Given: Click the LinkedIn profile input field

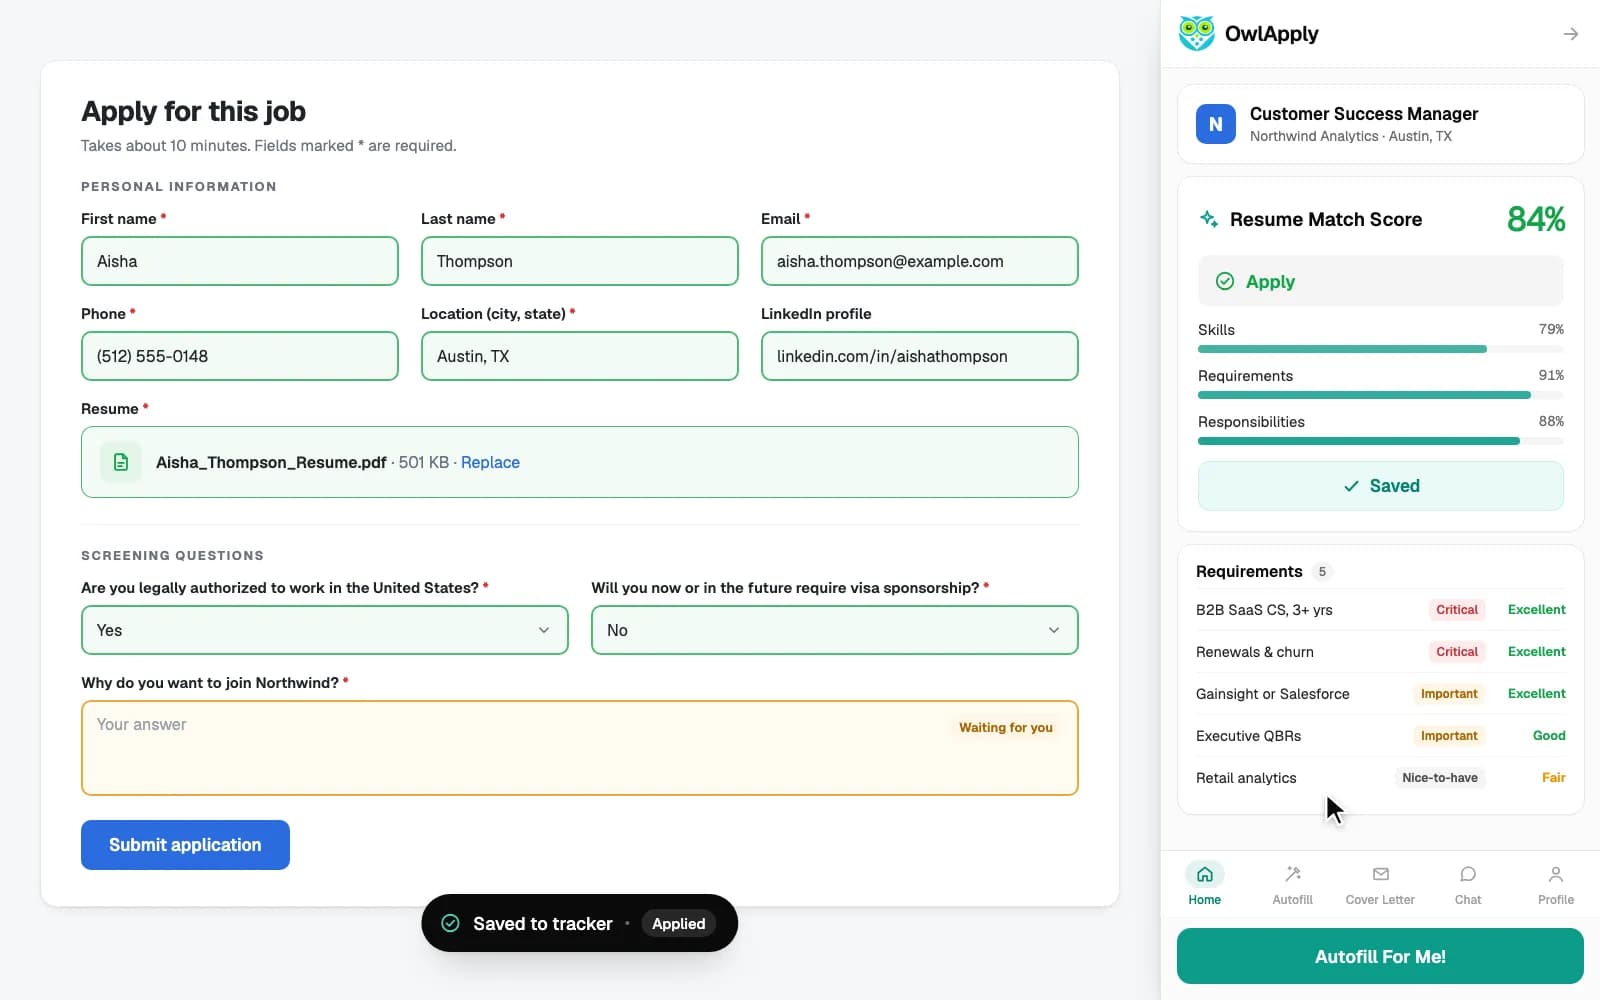Looking at the screenshot, I should [x=920, y=356].
